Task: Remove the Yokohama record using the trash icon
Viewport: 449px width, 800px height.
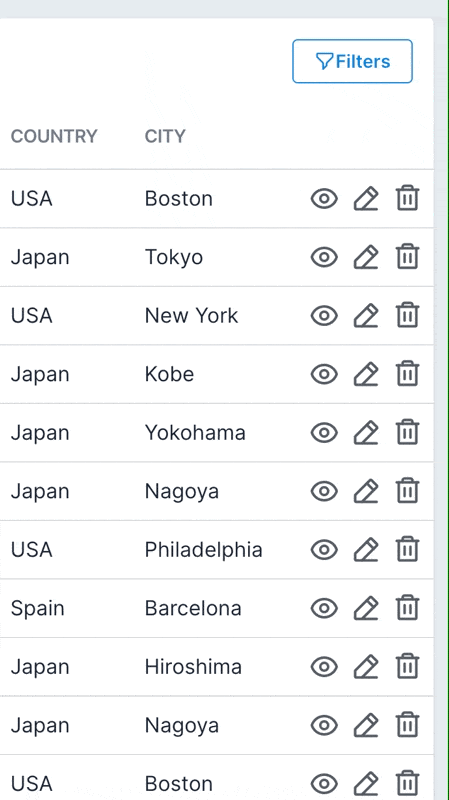Action: coord(407,433)
